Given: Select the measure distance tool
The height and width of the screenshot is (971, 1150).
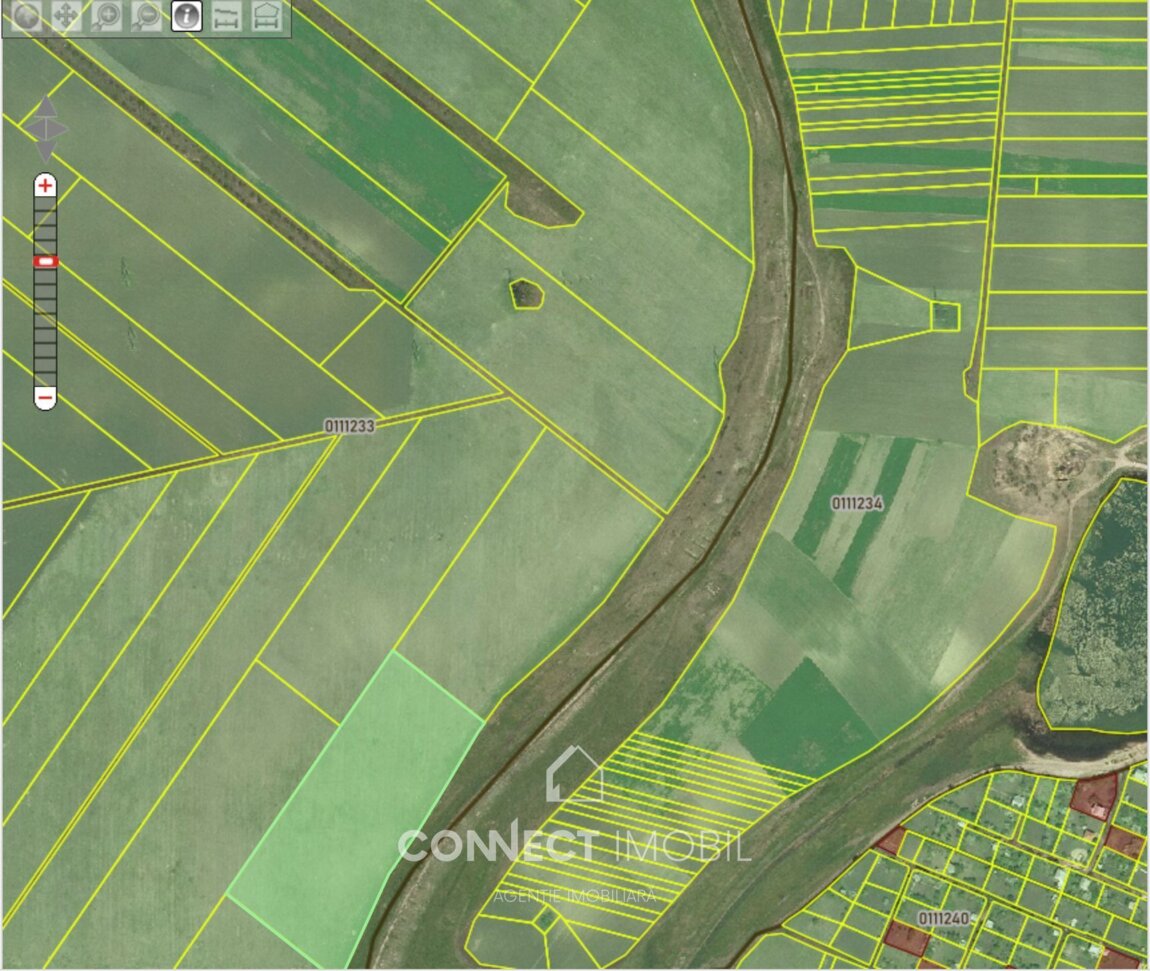Looking at the screenshot, I should pos(226,16).
